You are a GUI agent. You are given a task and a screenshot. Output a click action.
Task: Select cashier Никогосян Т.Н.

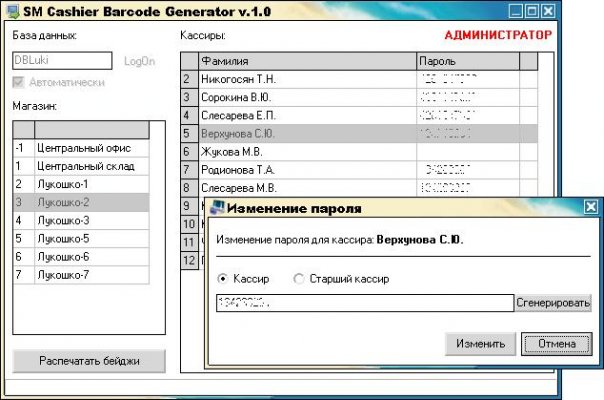tap(307, 79)
